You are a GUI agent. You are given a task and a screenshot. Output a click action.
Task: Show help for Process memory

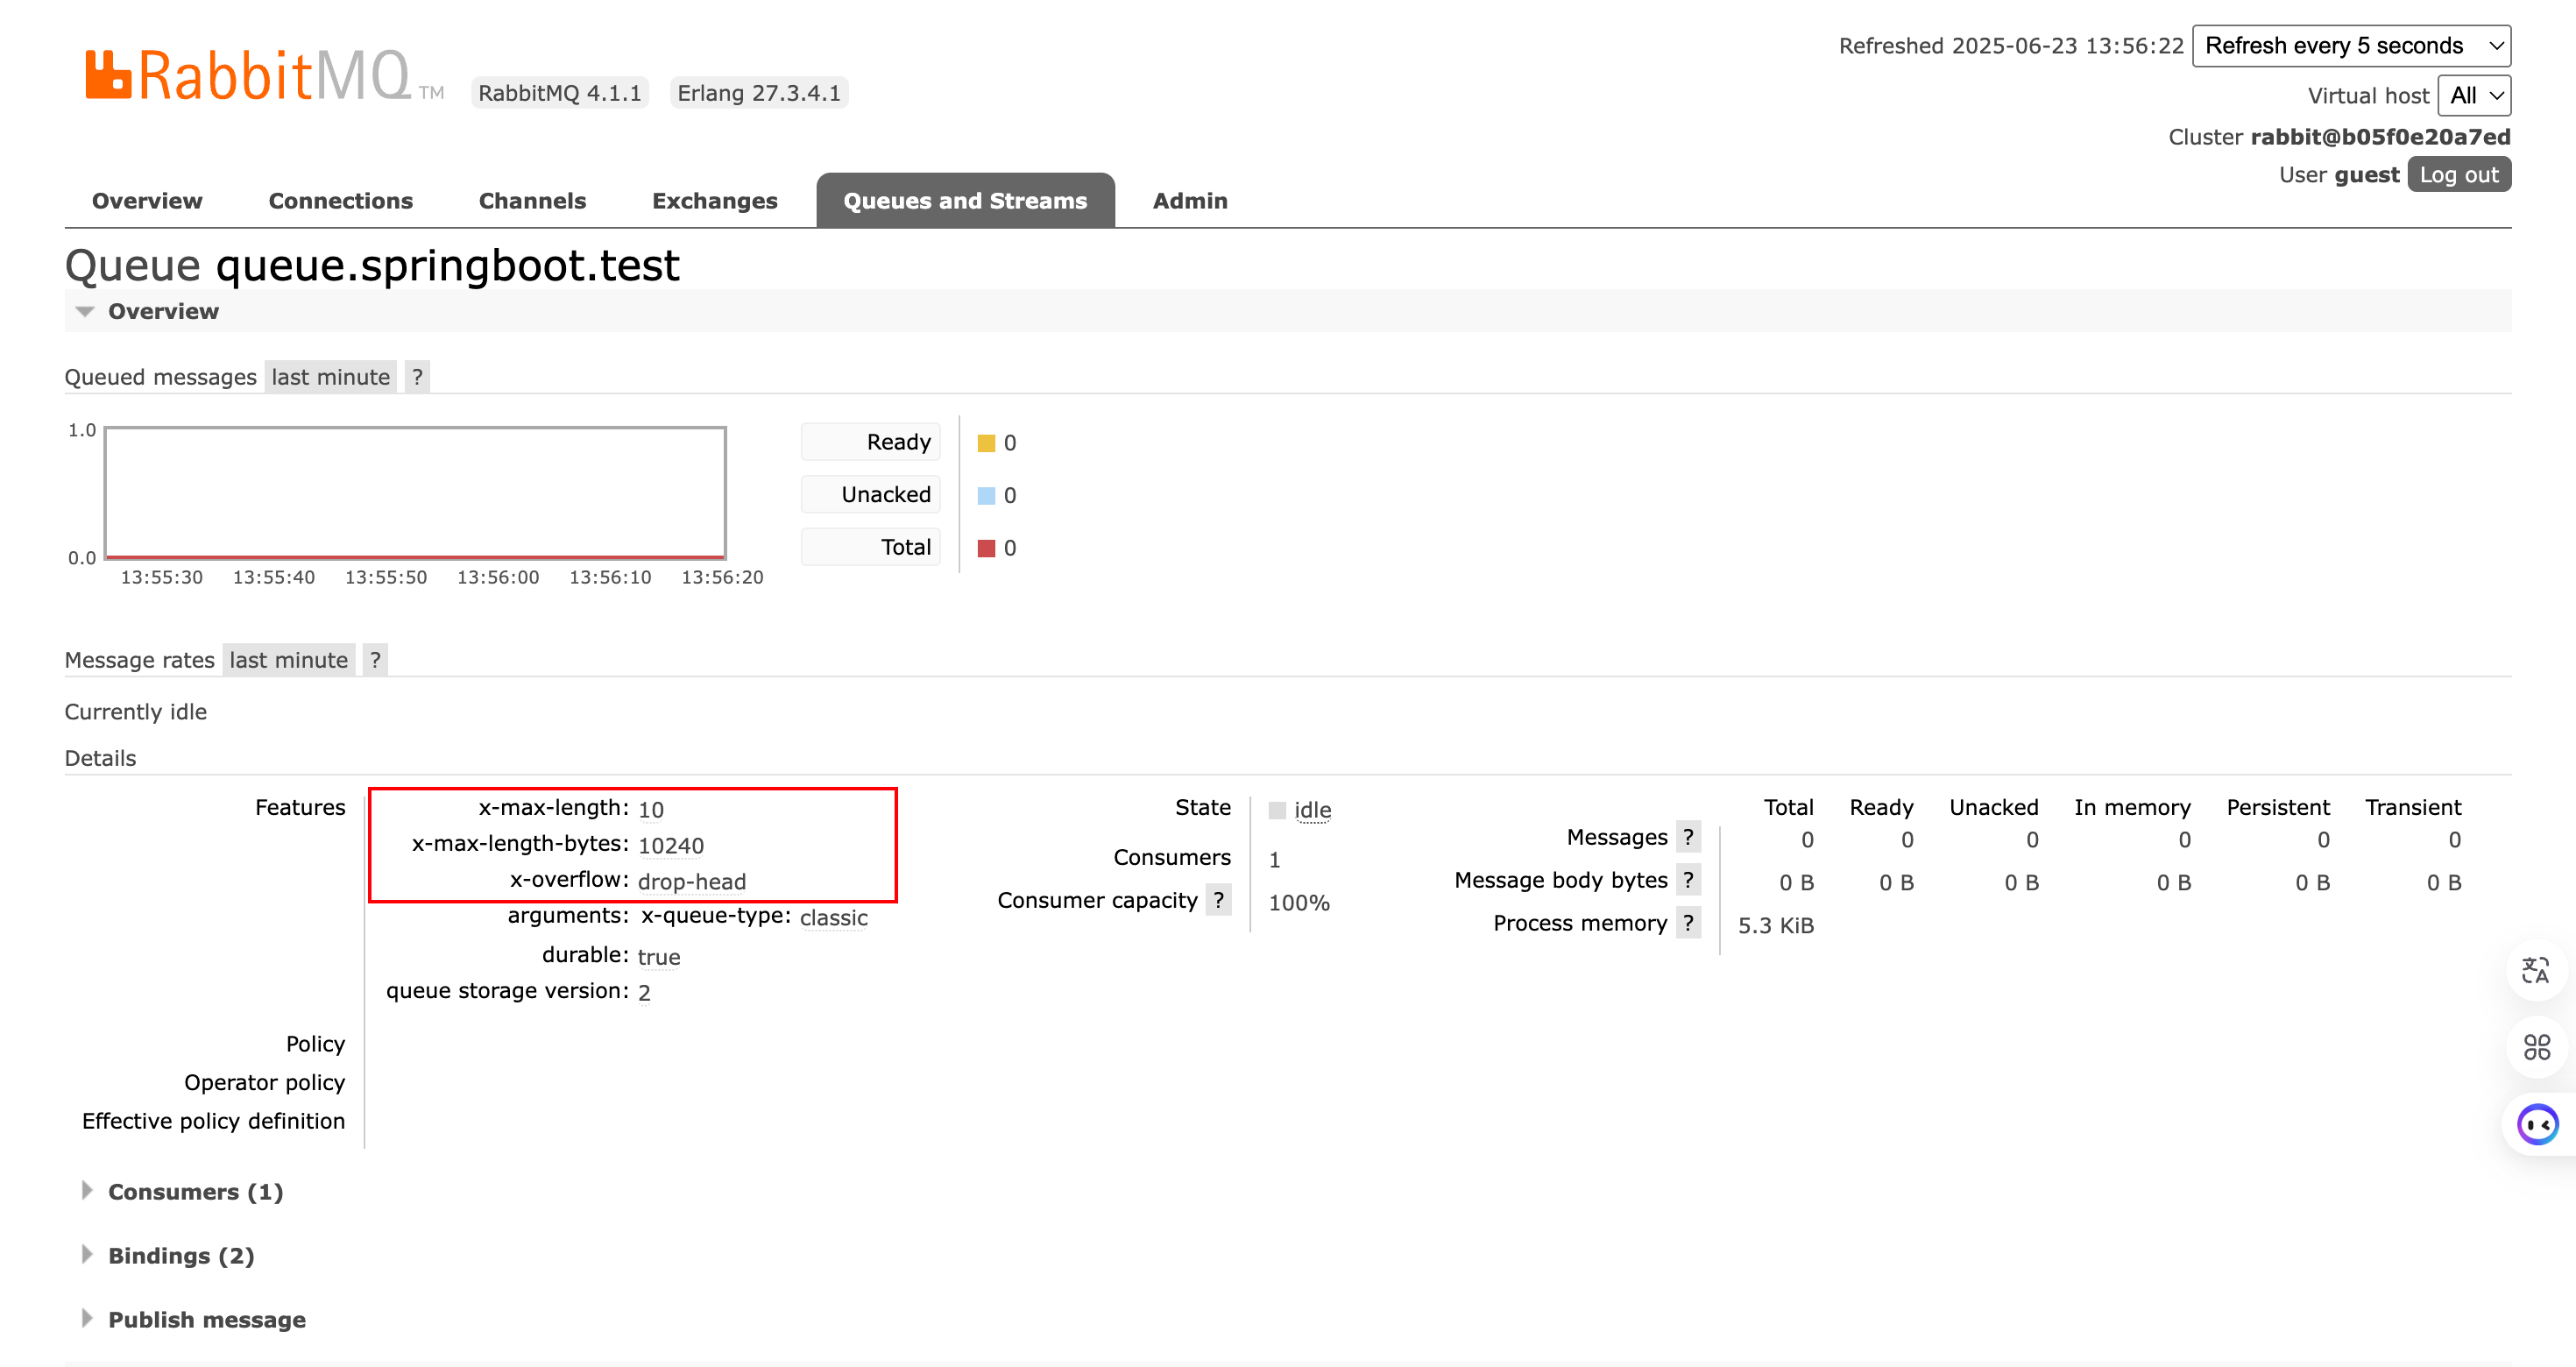coord(1688,923)
